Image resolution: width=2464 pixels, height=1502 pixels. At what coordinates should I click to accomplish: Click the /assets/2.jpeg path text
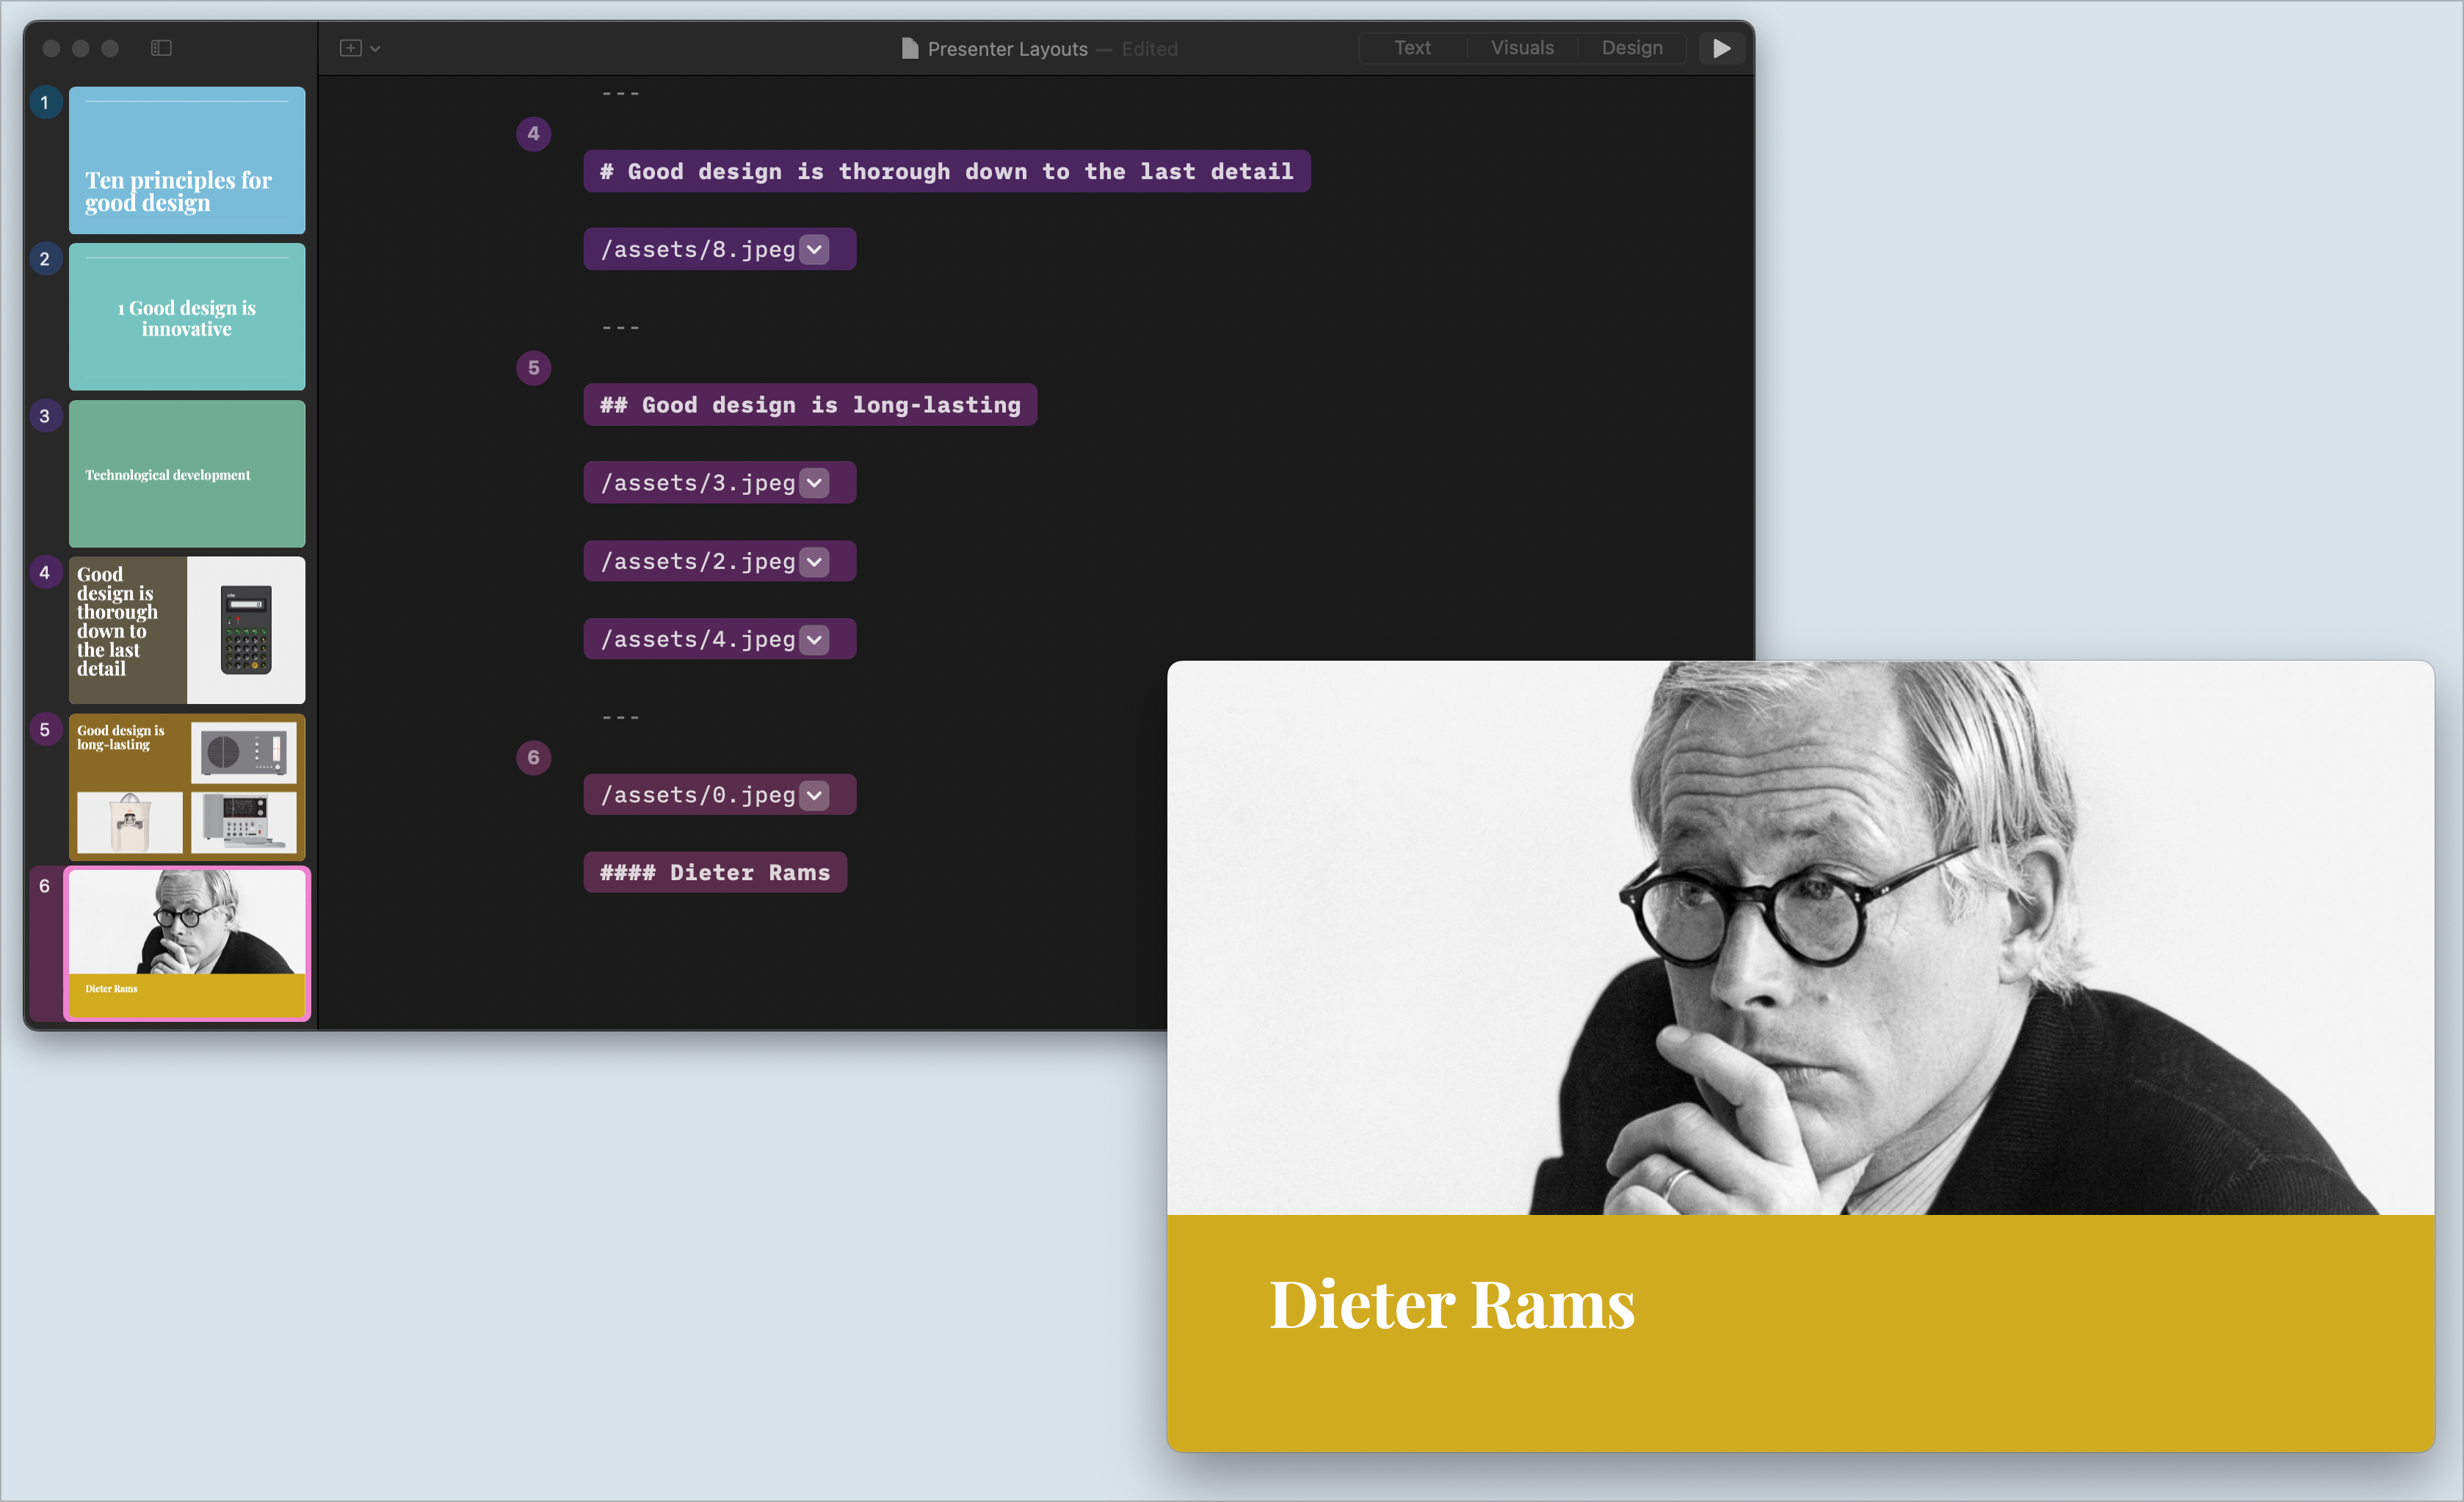(697, 562)
